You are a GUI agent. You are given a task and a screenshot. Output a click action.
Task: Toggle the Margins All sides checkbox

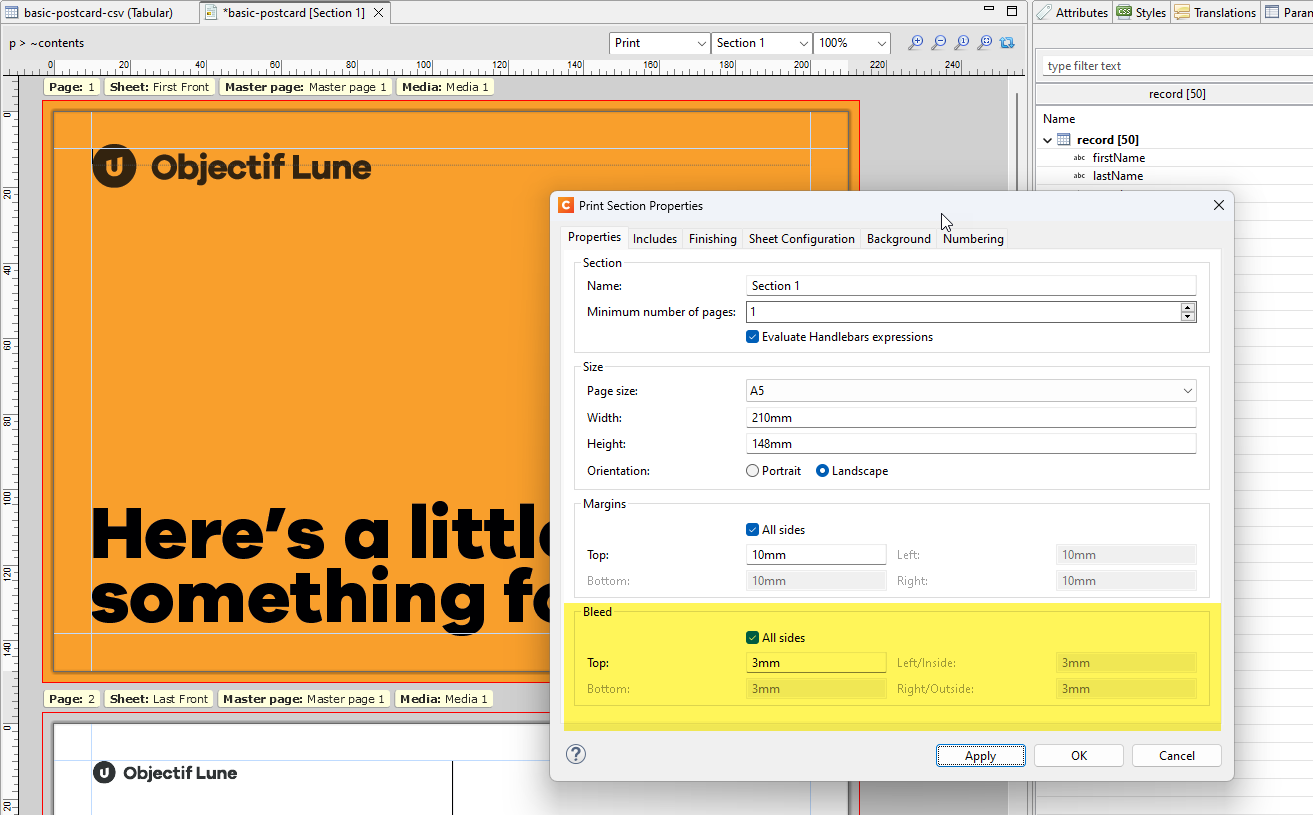[753, 530]
